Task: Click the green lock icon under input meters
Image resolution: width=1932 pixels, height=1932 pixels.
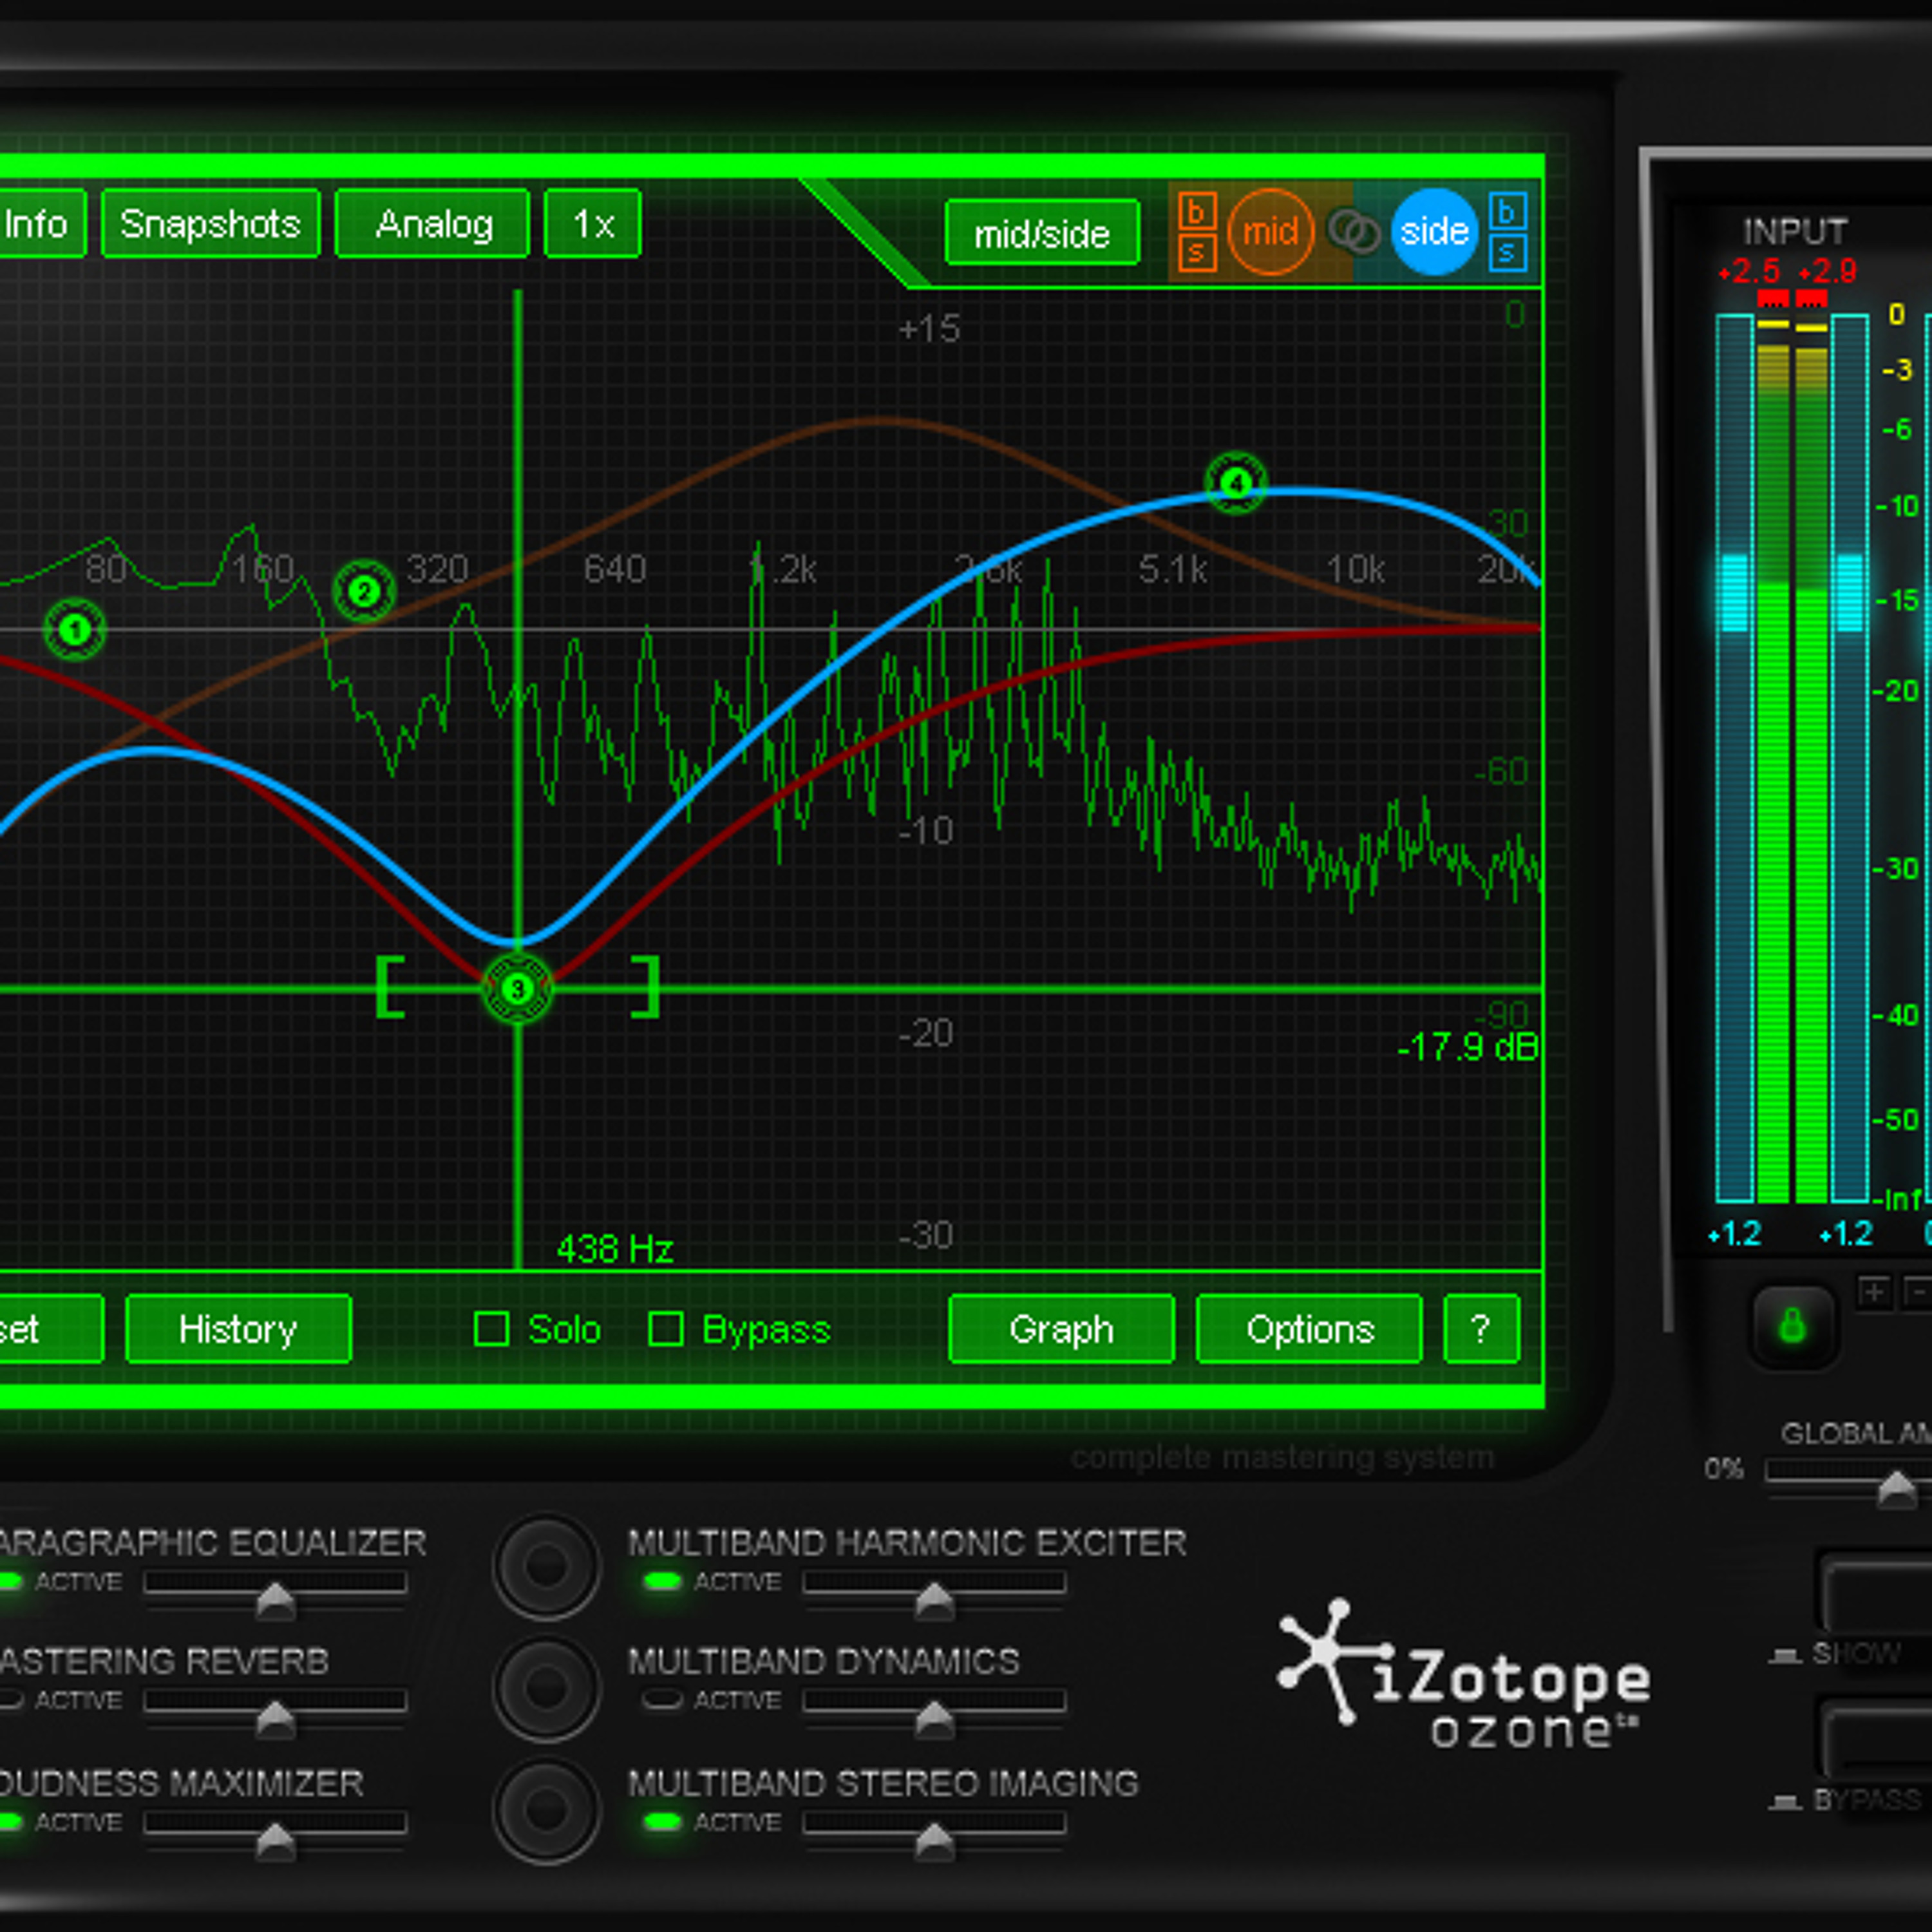Action: tap(1792, 1326)
